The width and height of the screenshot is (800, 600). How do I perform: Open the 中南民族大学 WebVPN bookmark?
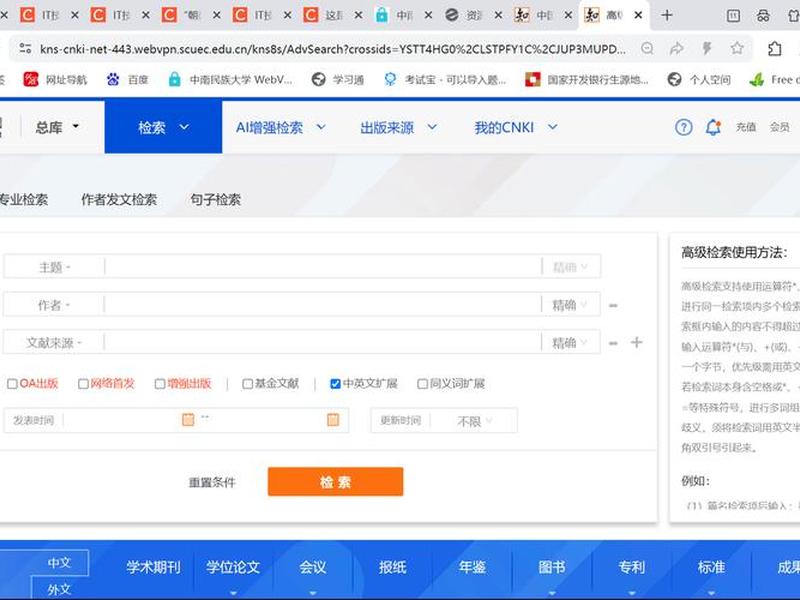point(231,80)
